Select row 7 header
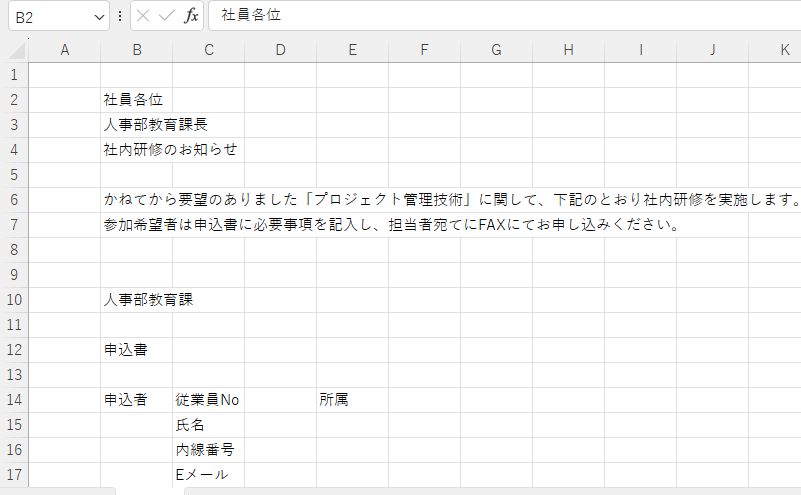 click(14, 225)
